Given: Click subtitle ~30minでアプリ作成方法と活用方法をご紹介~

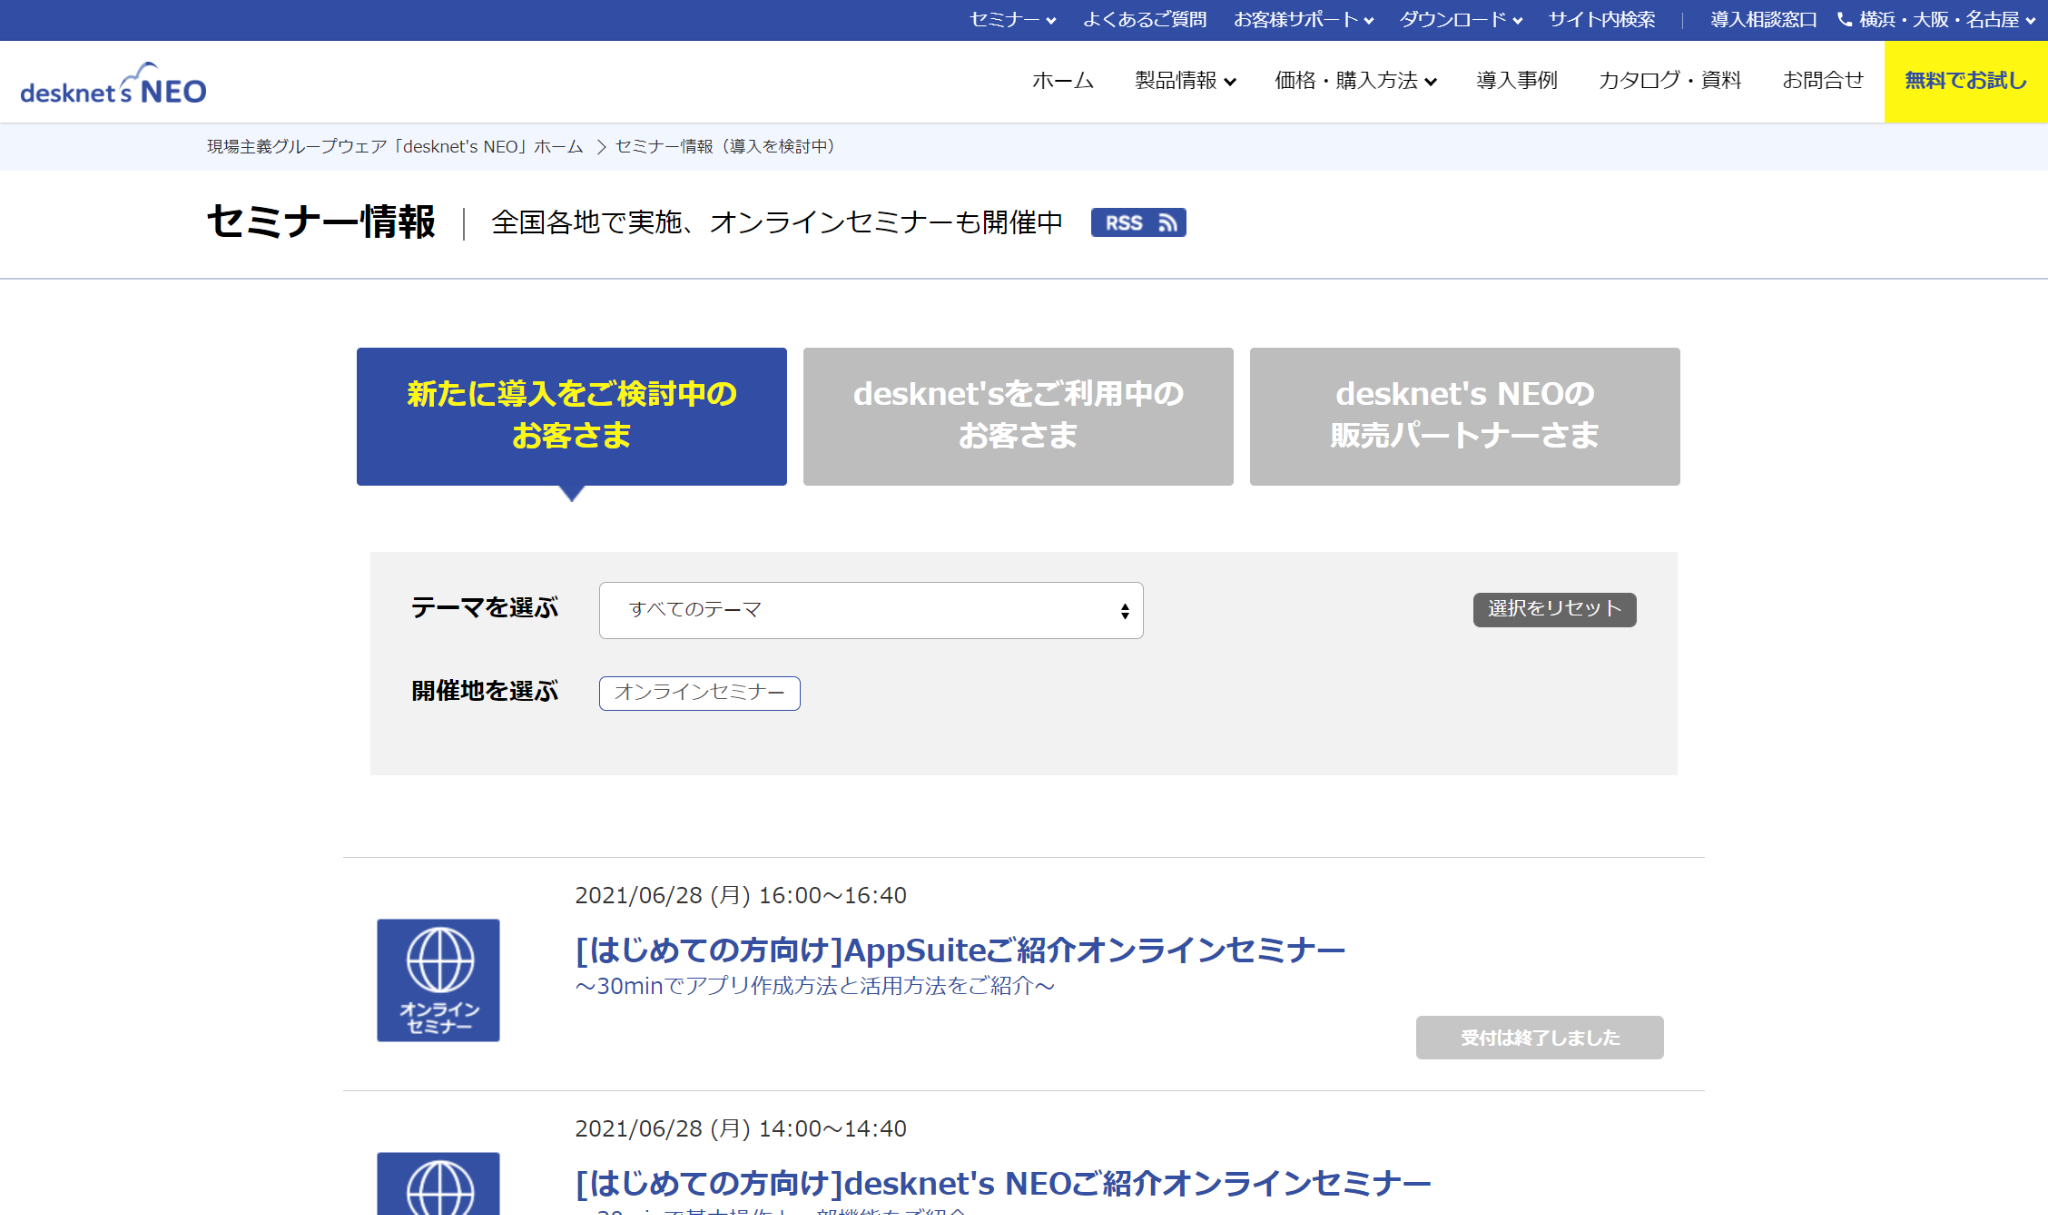Looking at the screenshot, I should coord(815,986).
